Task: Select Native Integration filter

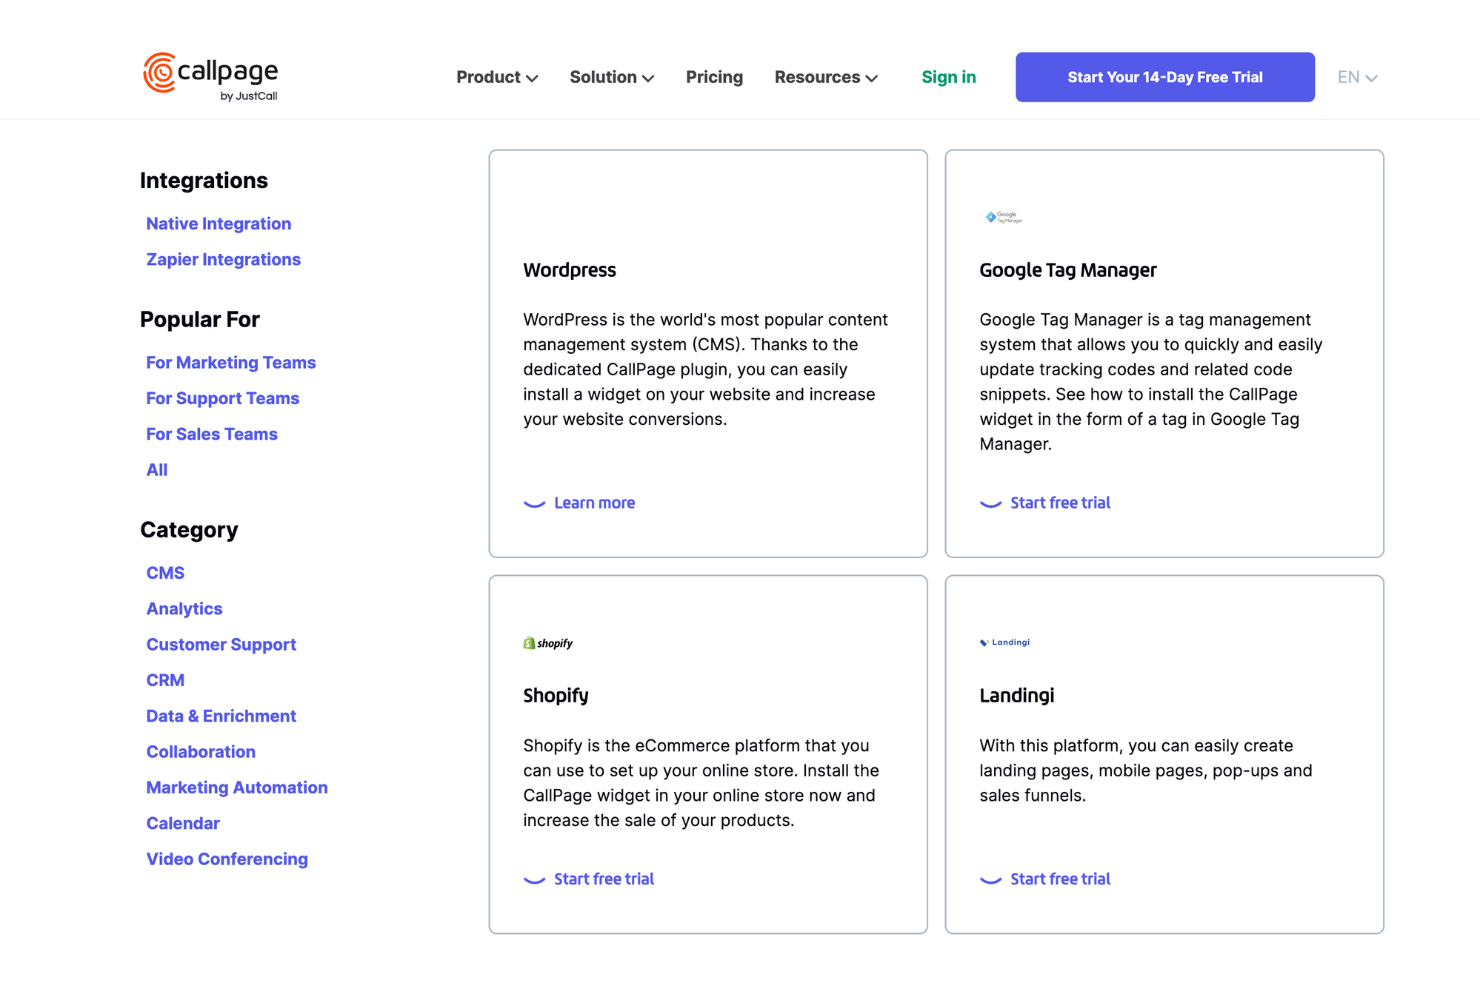Action: 219,224
